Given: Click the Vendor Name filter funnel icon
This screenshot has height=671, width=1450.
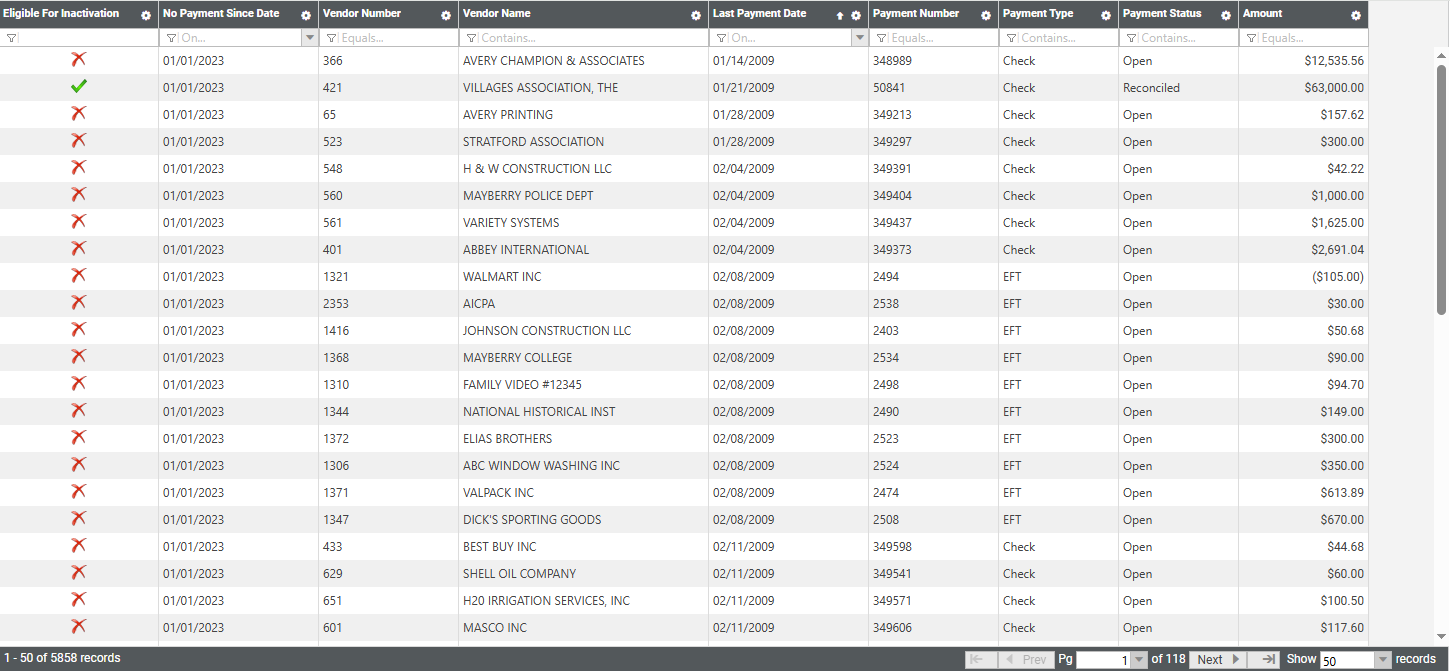Looking at the screenshot, I should (x=472, y=38).
